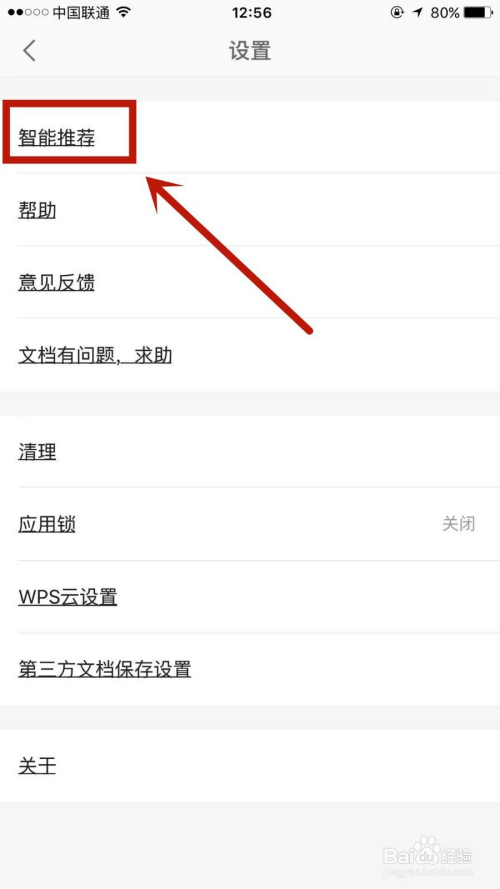Tap the rotation lock status icon

(x=397, y=12)
